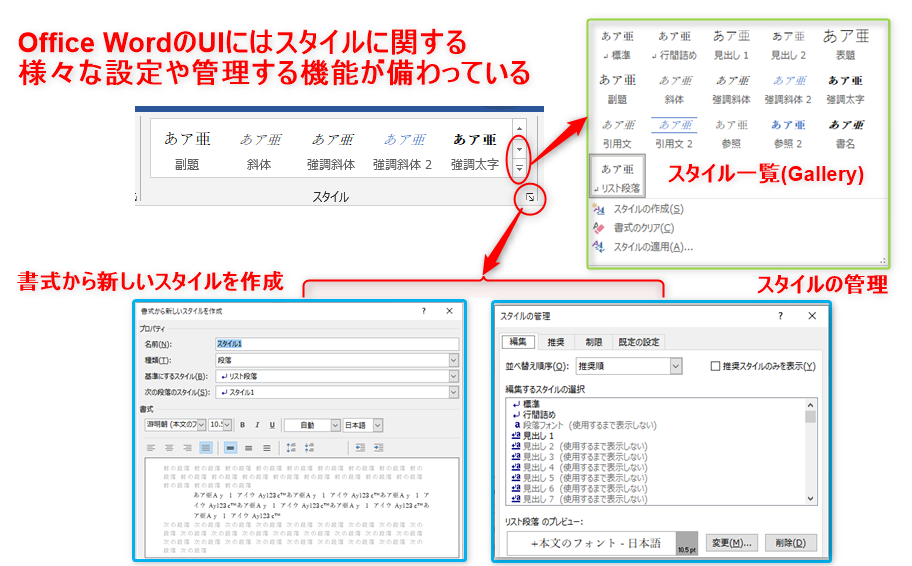Switch to the 推奨 tab
Image resolution: width=912 pixels, height=566 pixels.
[556, 342]
